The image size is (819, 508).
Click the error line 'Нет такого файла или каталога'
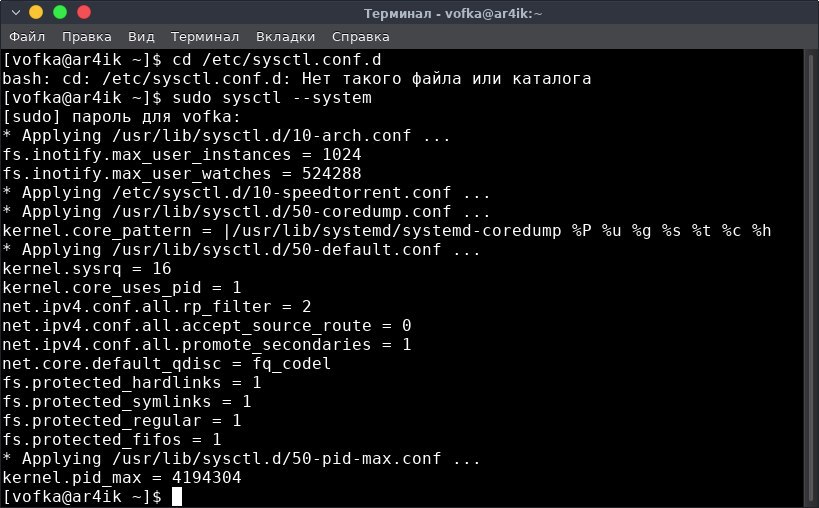(447, 79)
